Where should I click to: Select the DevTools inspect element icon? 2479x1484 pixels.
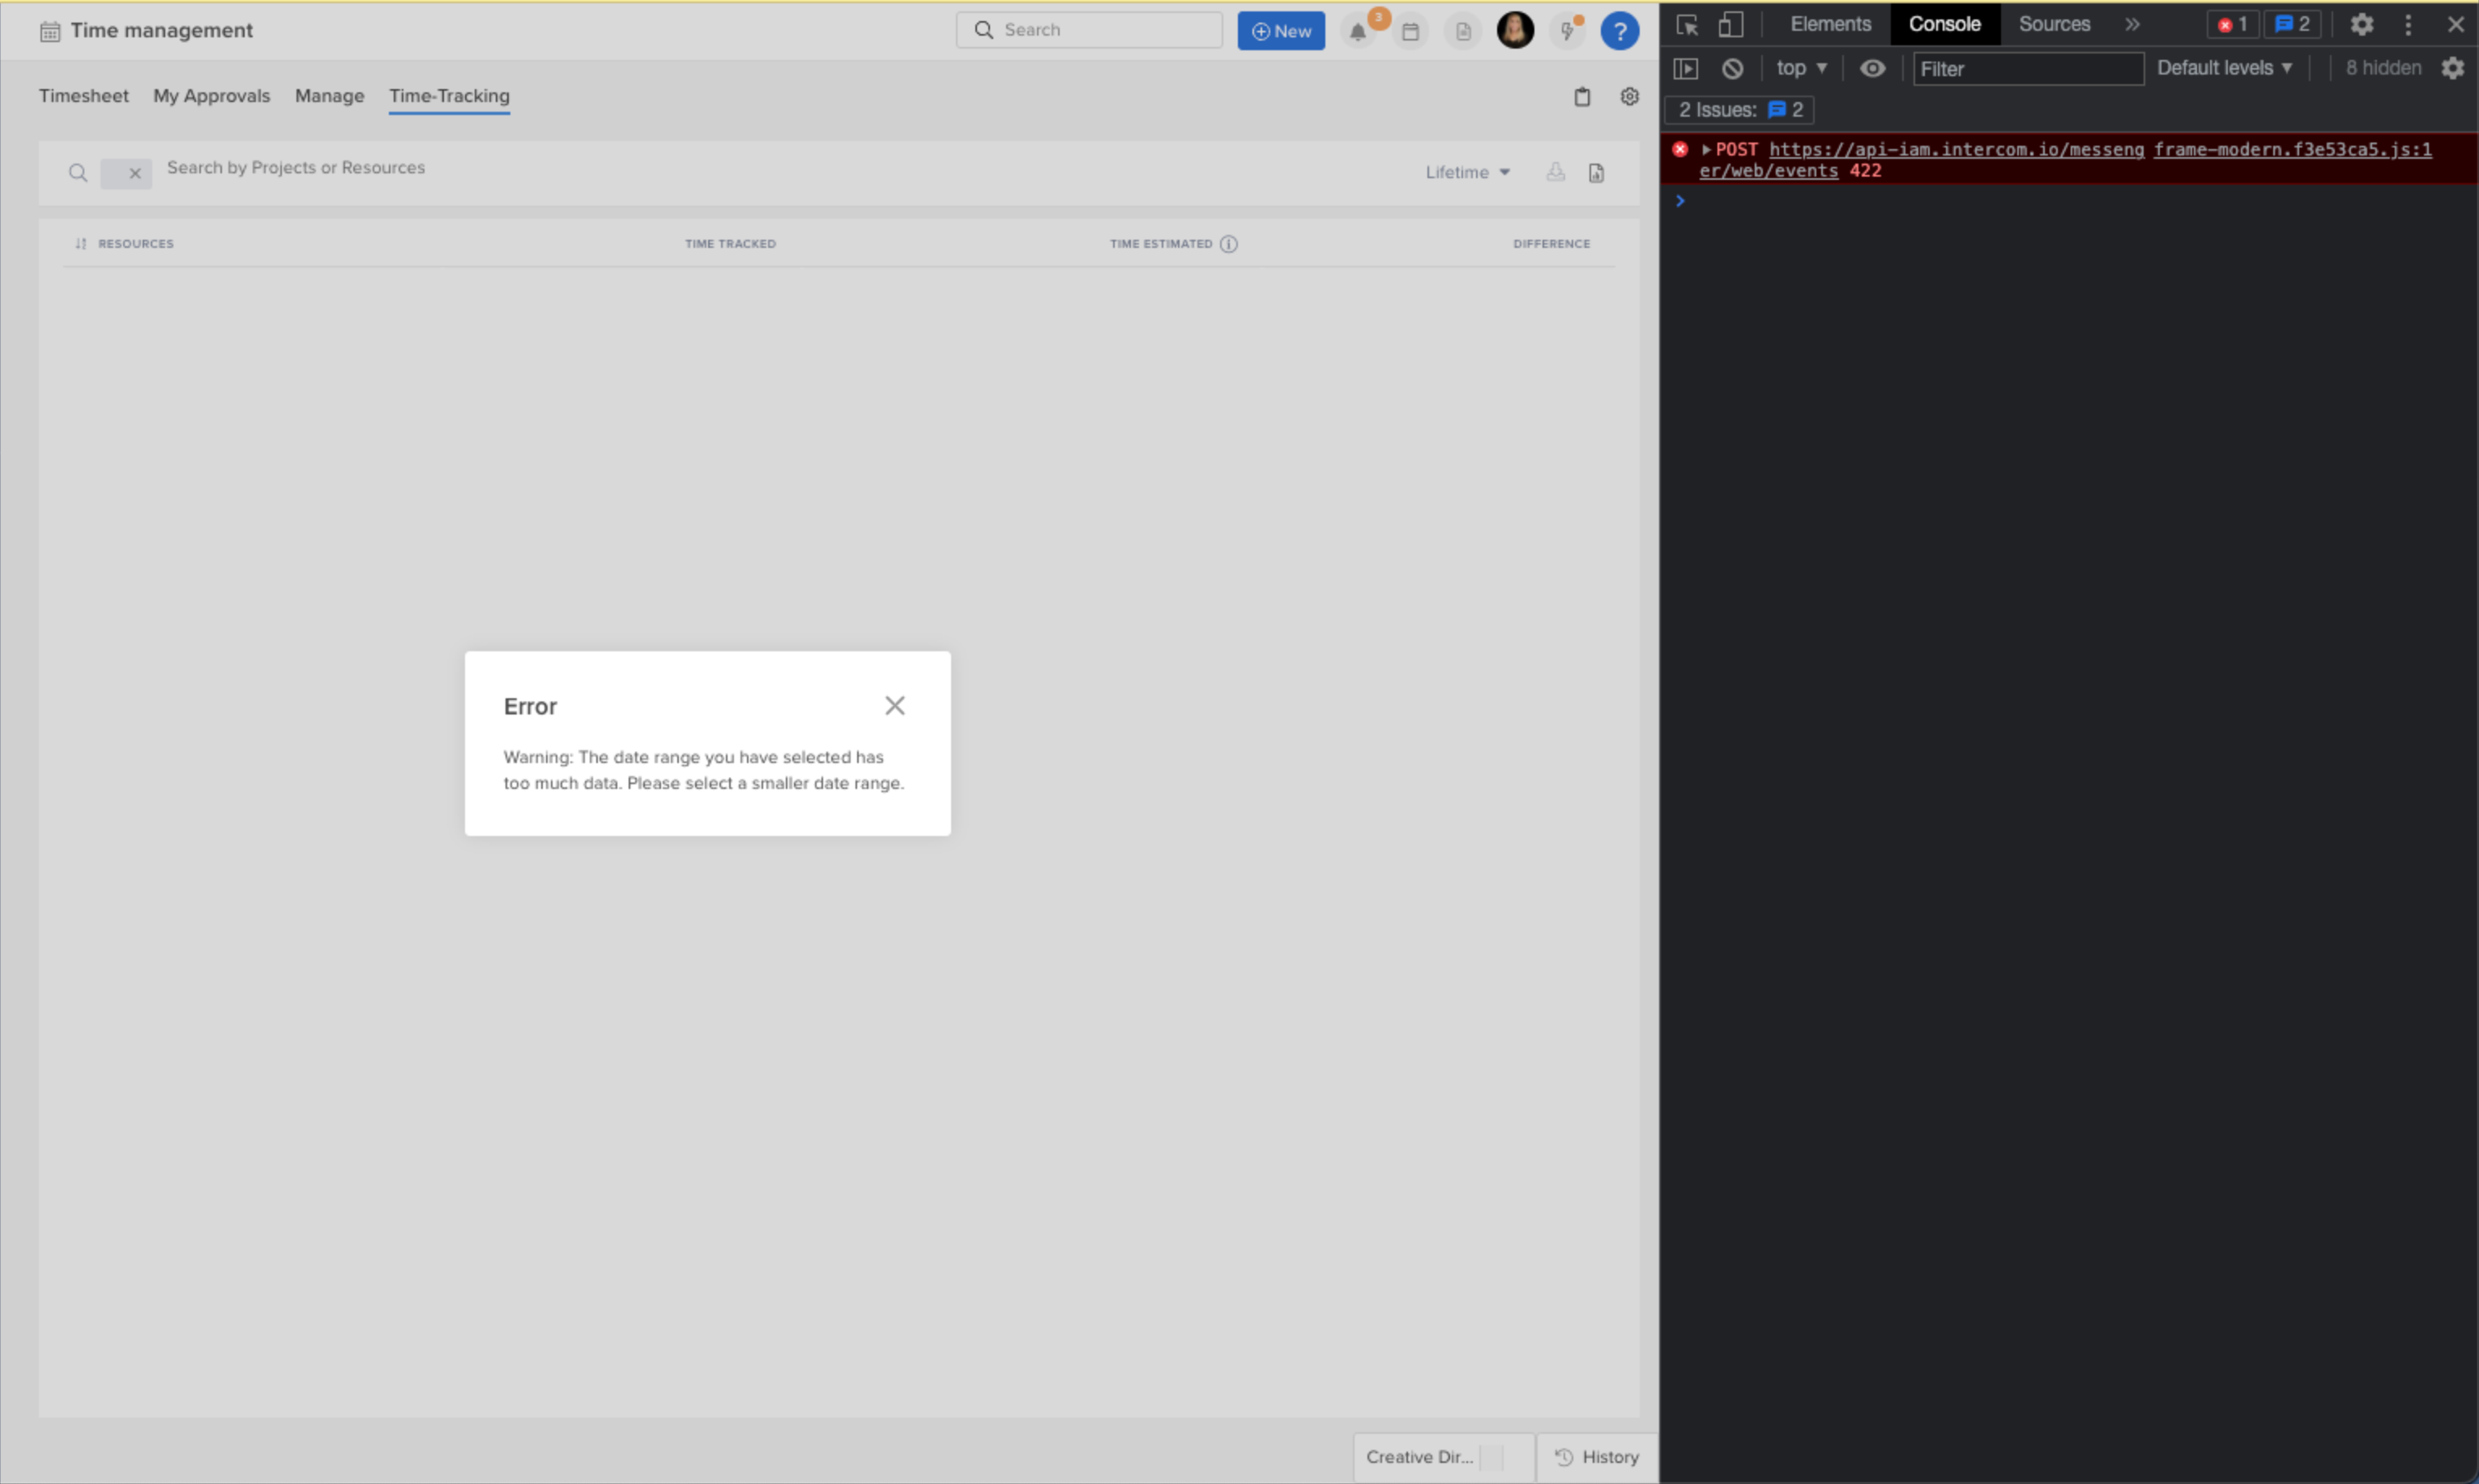1687,25
